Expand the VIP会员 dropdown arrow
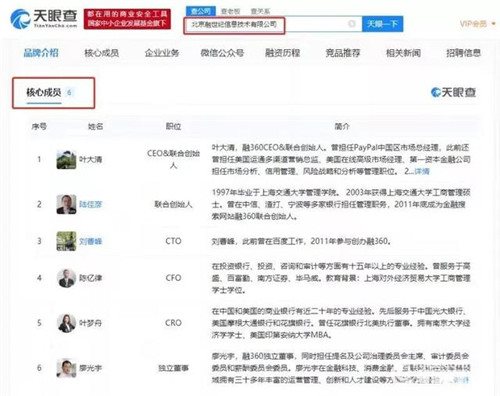 493,24
